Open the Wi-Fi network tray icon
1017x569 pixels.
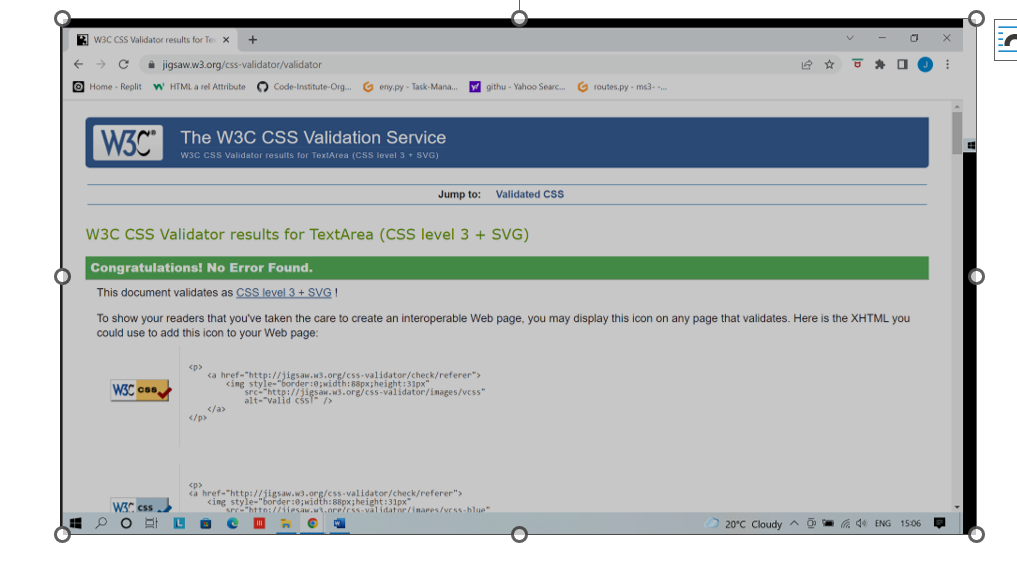[x=845, y=524]
